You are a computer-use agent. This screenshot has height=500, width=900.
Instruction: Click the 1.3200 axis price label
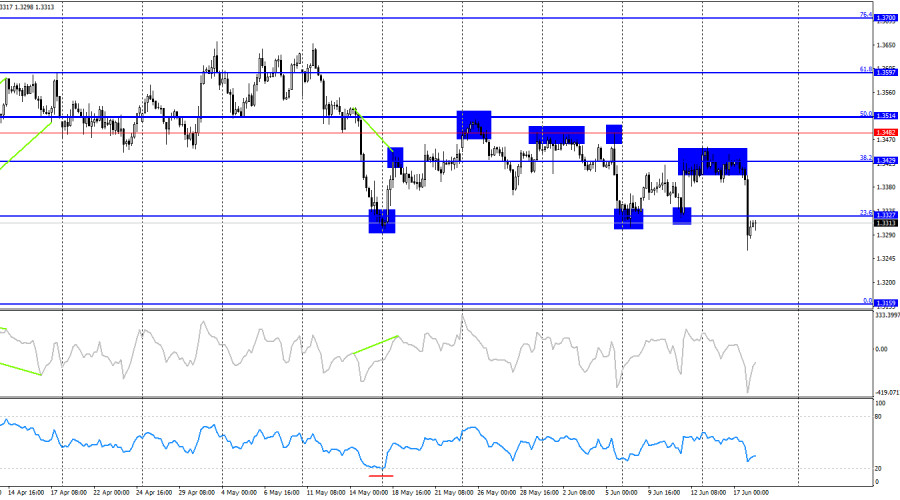[886, 282]
